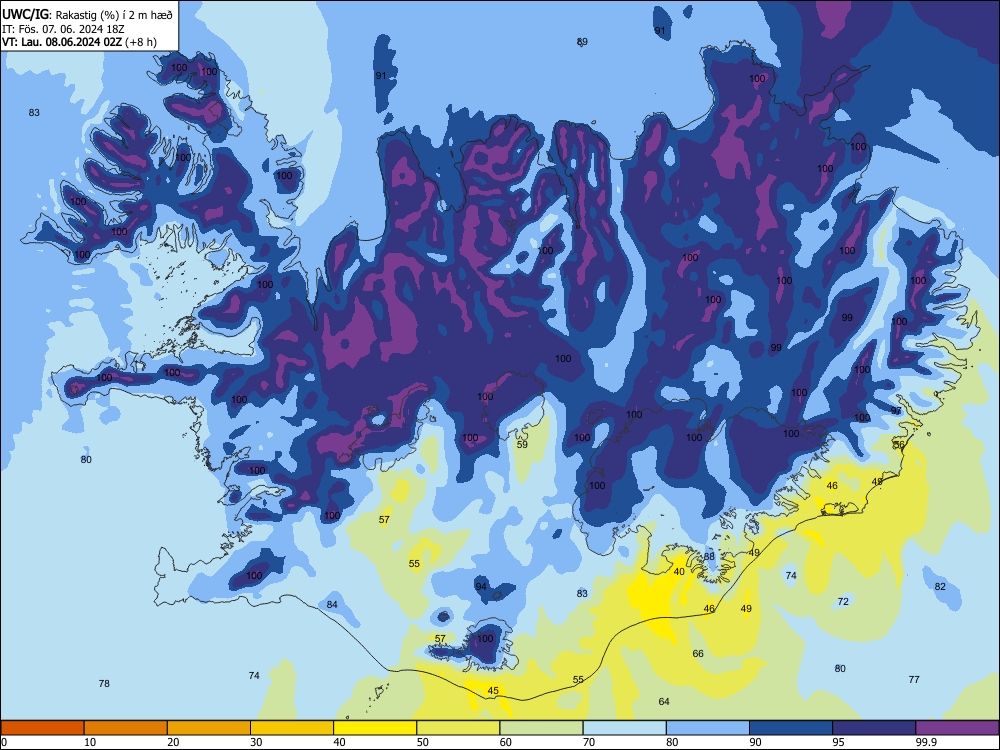The height and width of the screenshot is (750, 1000).
Task: Click the legend tick label '95'
Action: 838,742
